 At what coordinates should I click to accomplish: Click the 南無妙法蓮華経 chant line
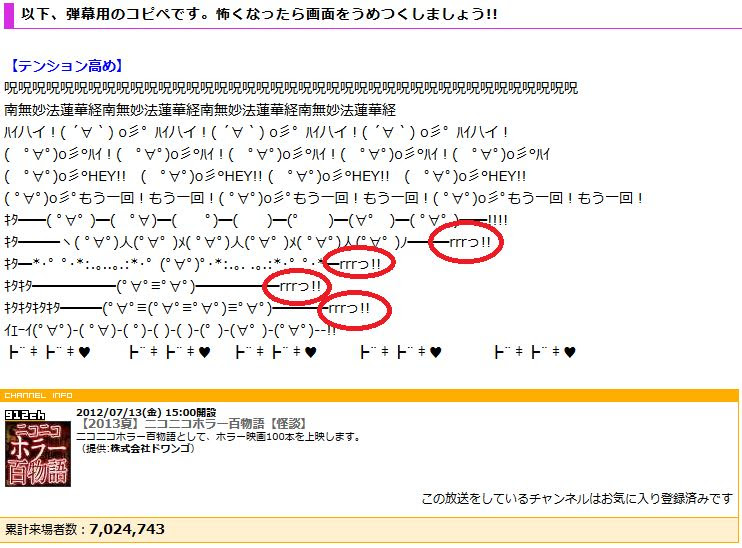tap(200, 110)
